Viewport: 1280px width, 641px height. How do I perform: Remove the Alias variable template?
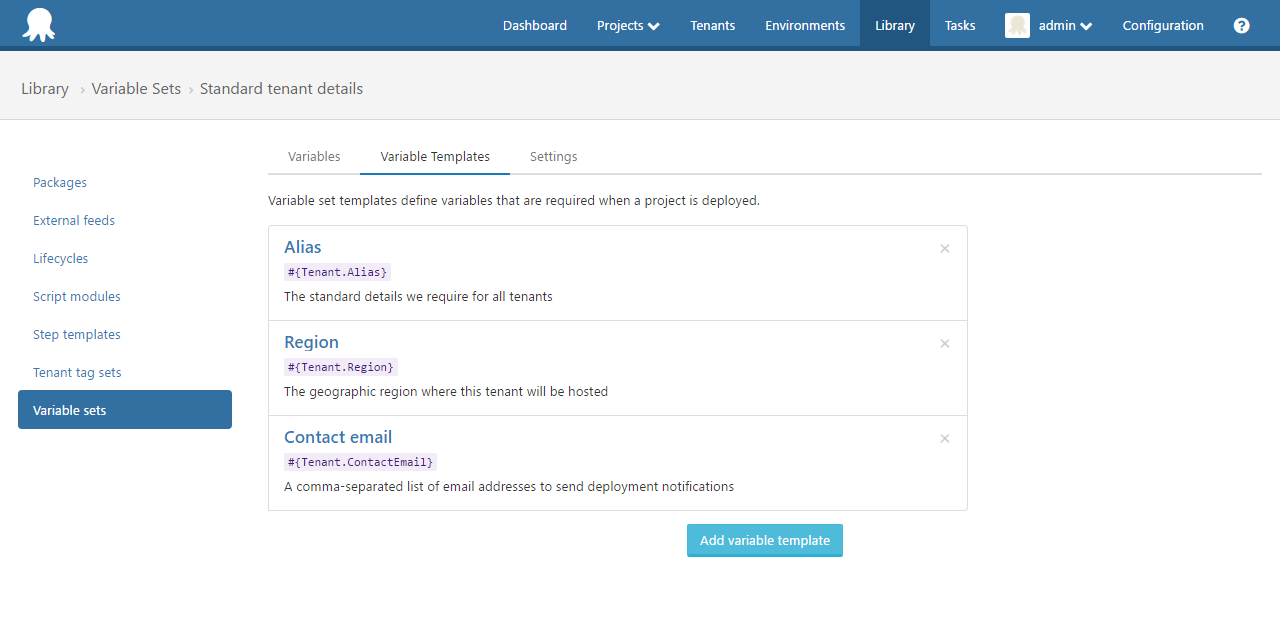pos(944,248)
